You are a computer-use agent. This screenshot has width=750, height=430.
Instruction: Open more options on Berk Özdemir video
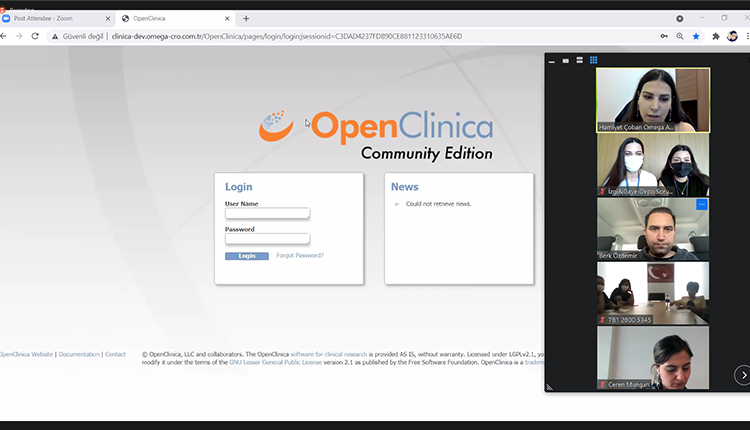click(701, 205)
